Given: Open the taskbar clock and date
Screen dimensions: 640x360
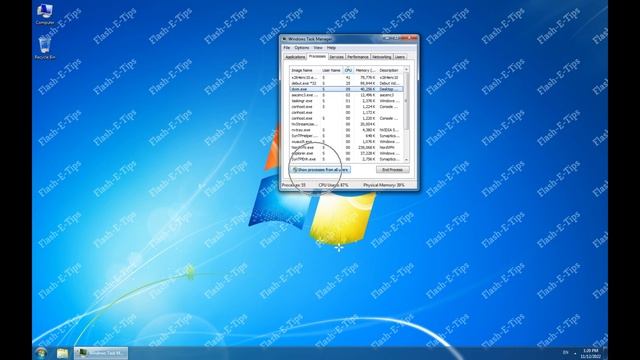Looking at the screenshot, I should (590, 353).
